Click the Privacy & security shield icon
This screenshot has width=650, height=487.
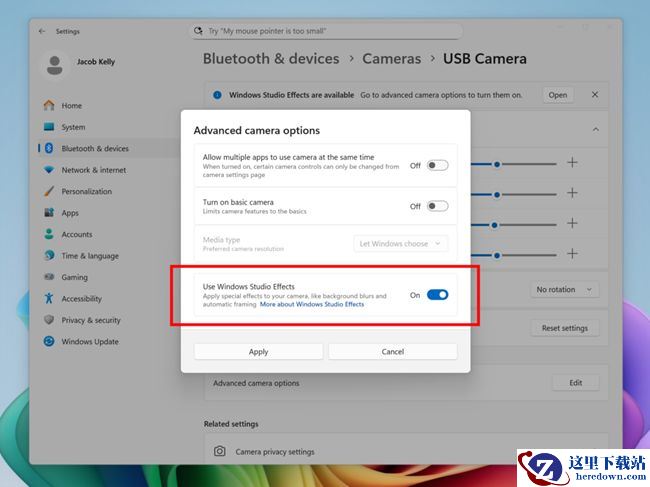point(49,320)
